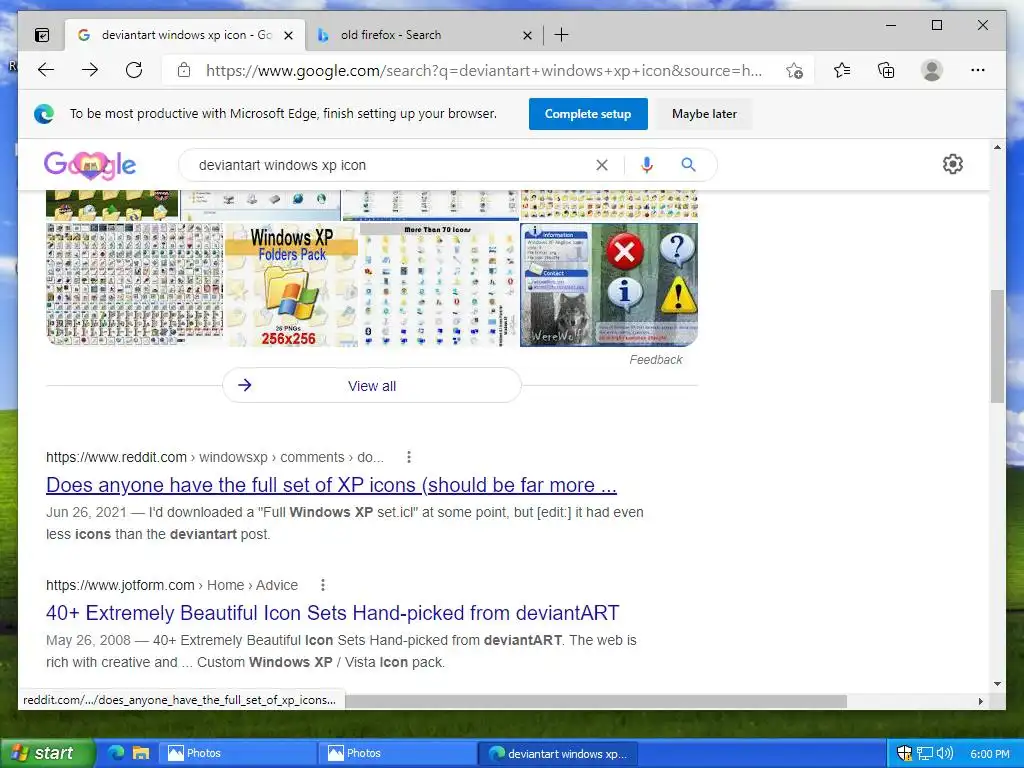Open more options for the reddit.com result
Viewport: 1024px width, 768px height.
(409, 457)
